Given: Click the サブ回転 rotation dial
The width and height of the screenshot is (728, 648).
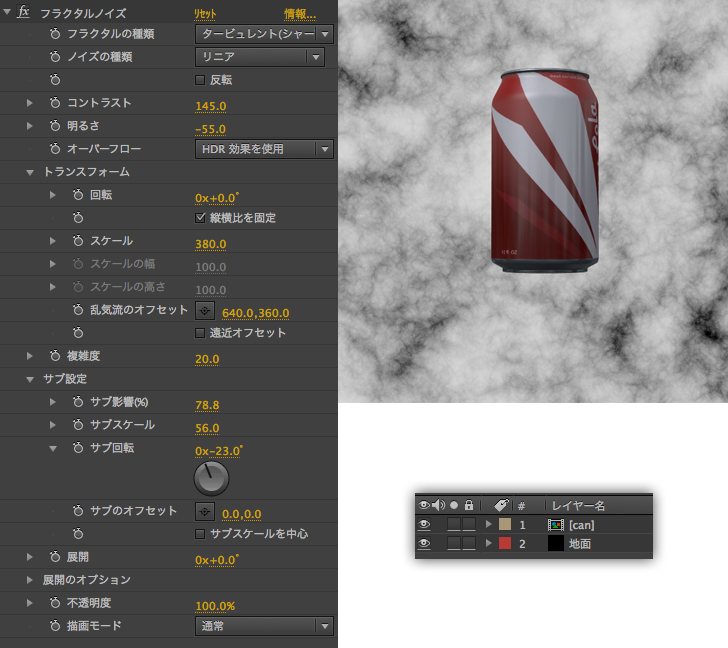Looking at the screenshot, I should (x=211, y=479).
